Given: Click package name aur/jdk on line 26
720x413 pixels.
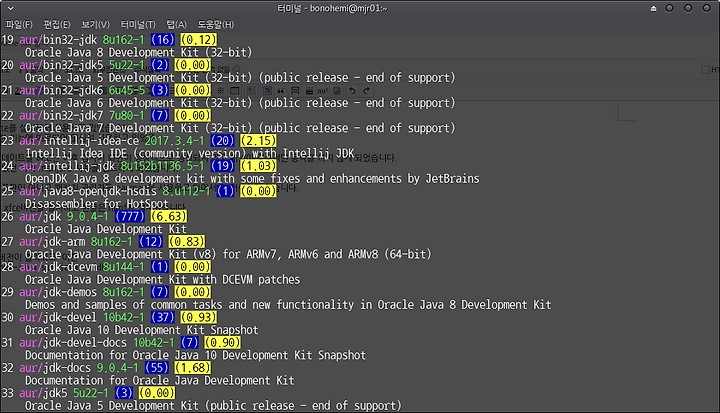Looking at the screenshot, I should [x=40, y=217].
